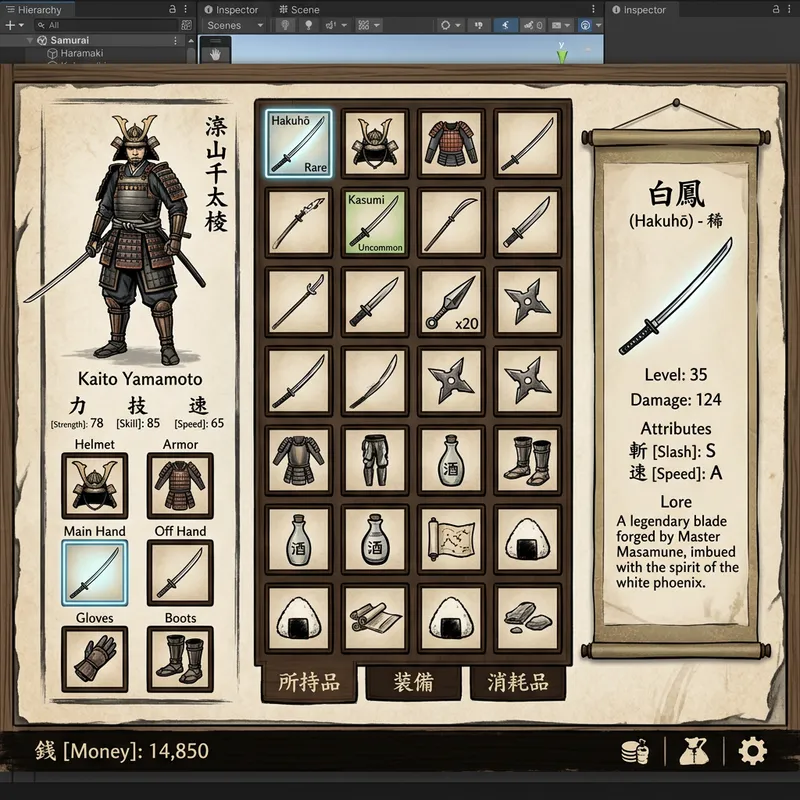Open the settings gear in bottom bar

pos(752,751)
